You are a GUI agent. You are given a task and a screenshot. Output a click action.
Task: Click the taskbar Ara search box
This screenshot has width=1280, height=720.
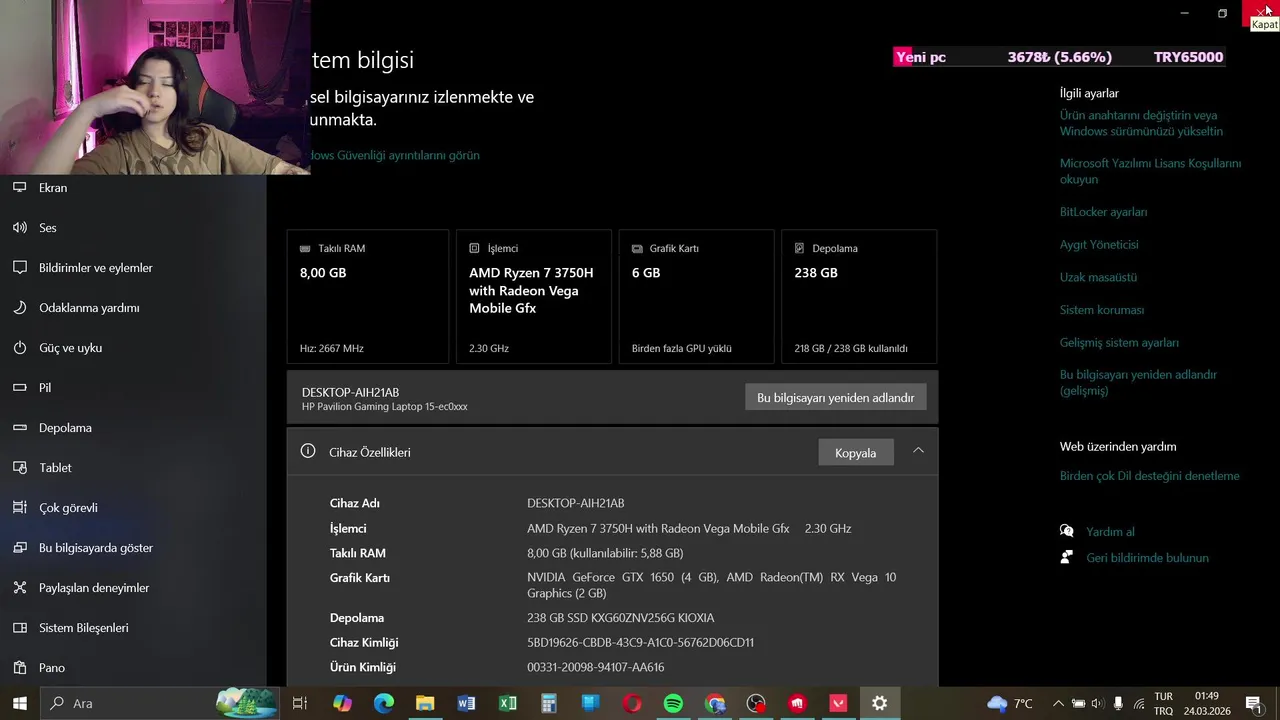point(160,703)
